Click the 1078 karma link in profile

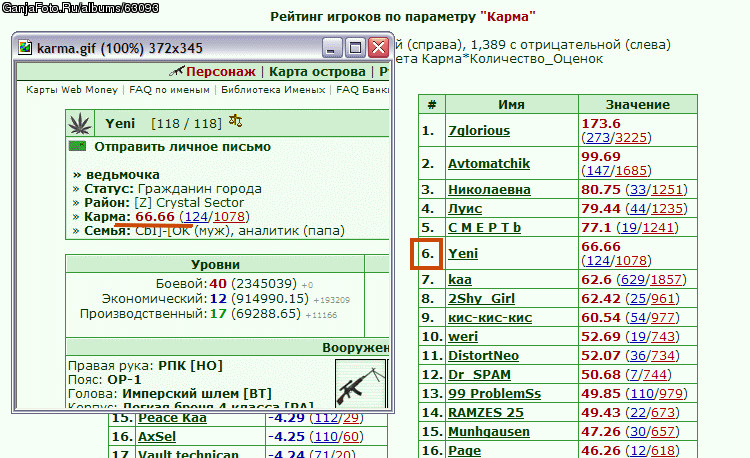pos(229,217)
